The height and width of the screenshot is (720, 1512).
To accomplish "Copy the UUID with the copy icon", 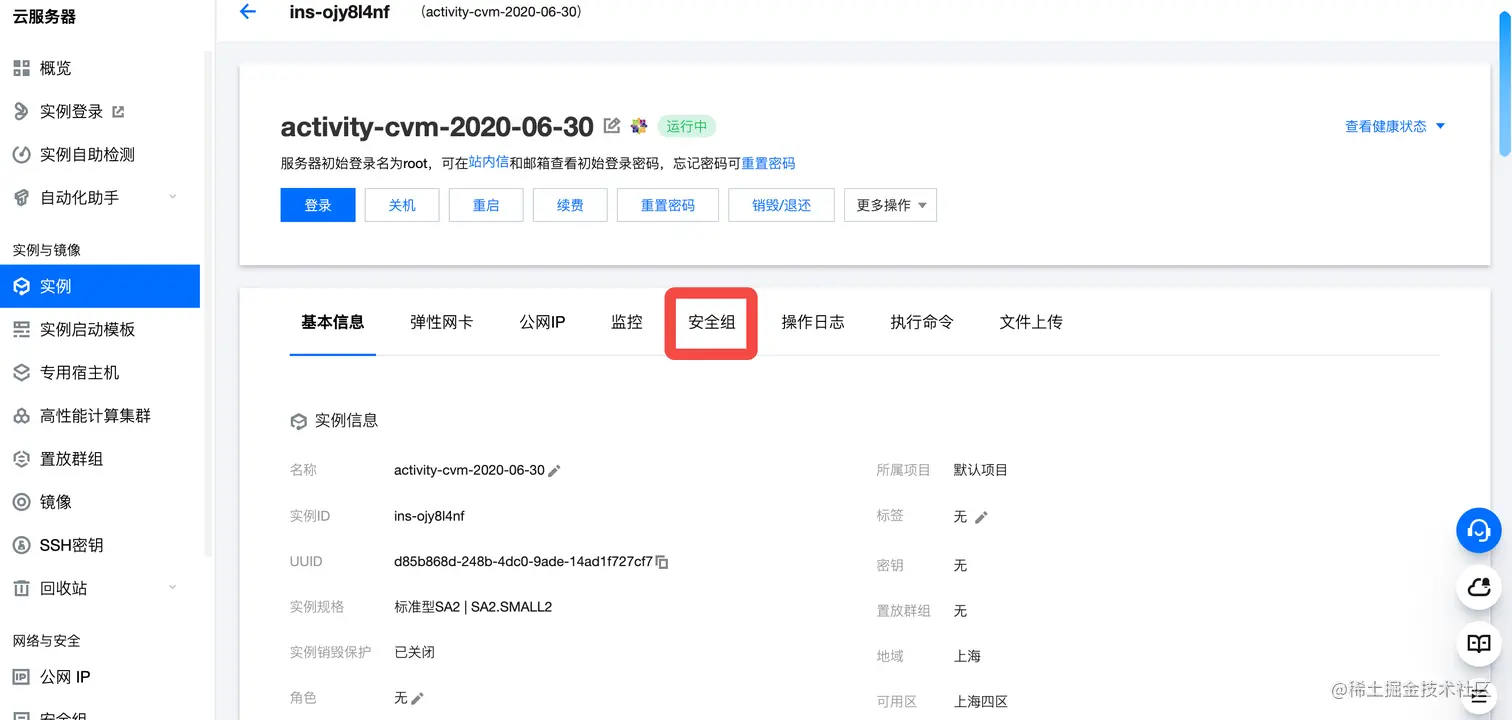I will point(662,562).
